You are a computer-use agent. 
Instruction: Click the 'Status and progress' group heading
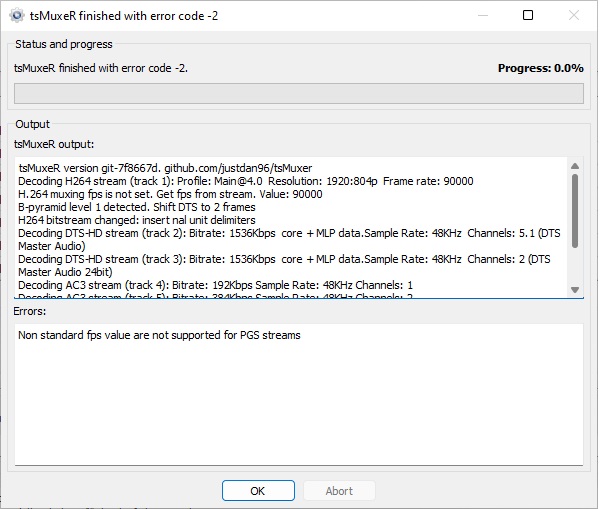64,44
